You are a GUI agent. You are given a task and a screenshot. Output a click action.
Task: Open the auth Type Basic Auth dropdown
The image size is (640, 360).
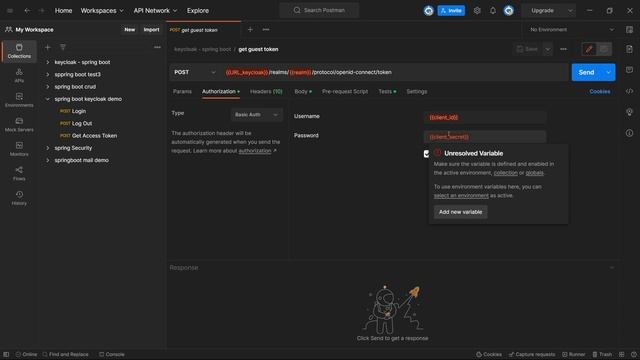point(256,115)
